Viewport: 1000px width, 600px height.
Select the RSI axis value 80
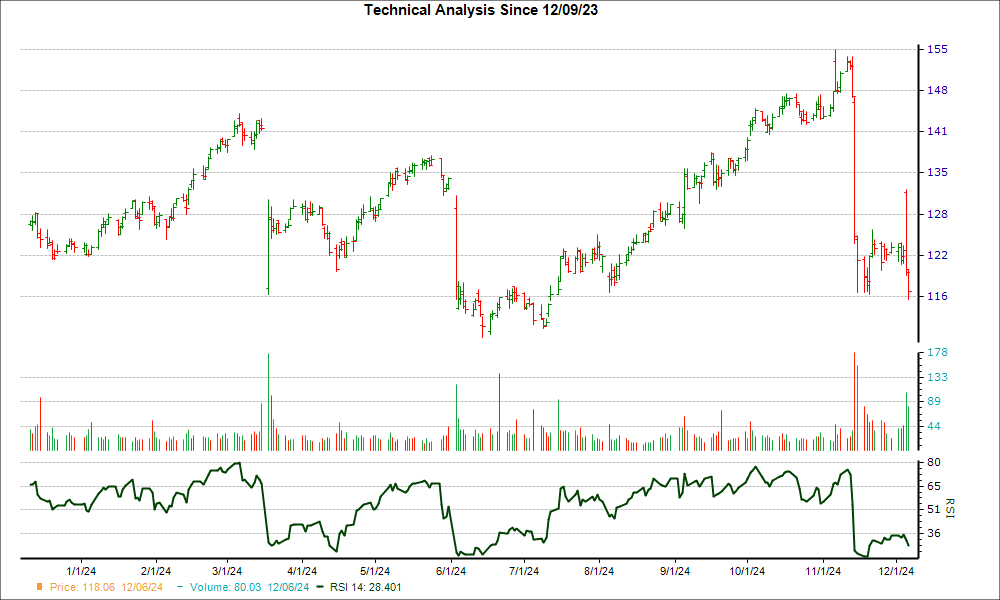click(934, 462)
